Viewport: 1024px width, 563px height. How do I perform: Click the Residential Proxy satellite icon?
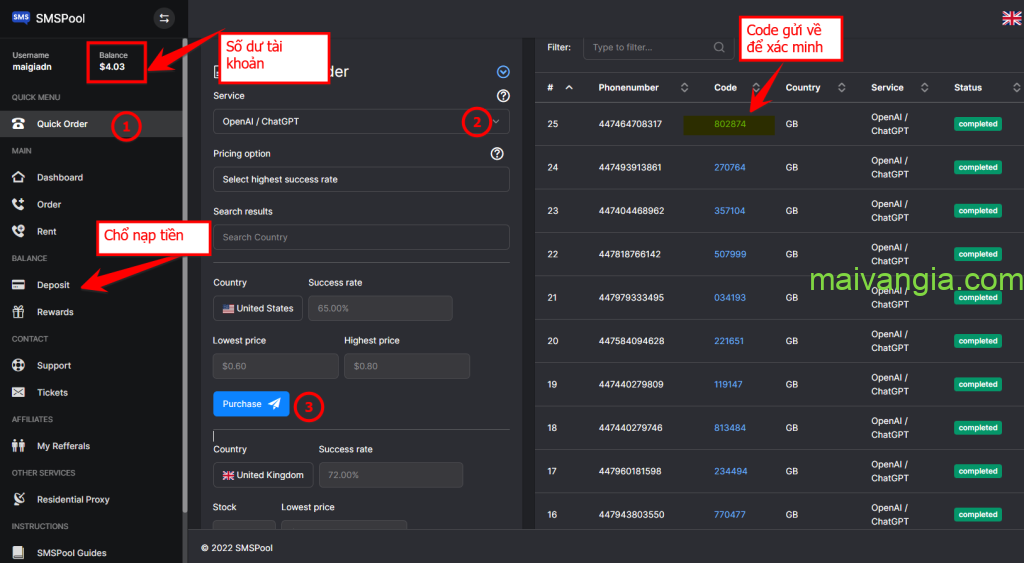[x=18, y=499]
